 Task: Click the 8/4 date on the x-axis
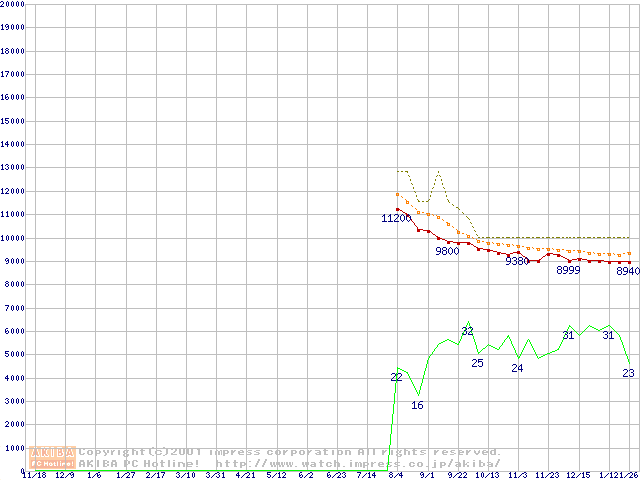397,476
